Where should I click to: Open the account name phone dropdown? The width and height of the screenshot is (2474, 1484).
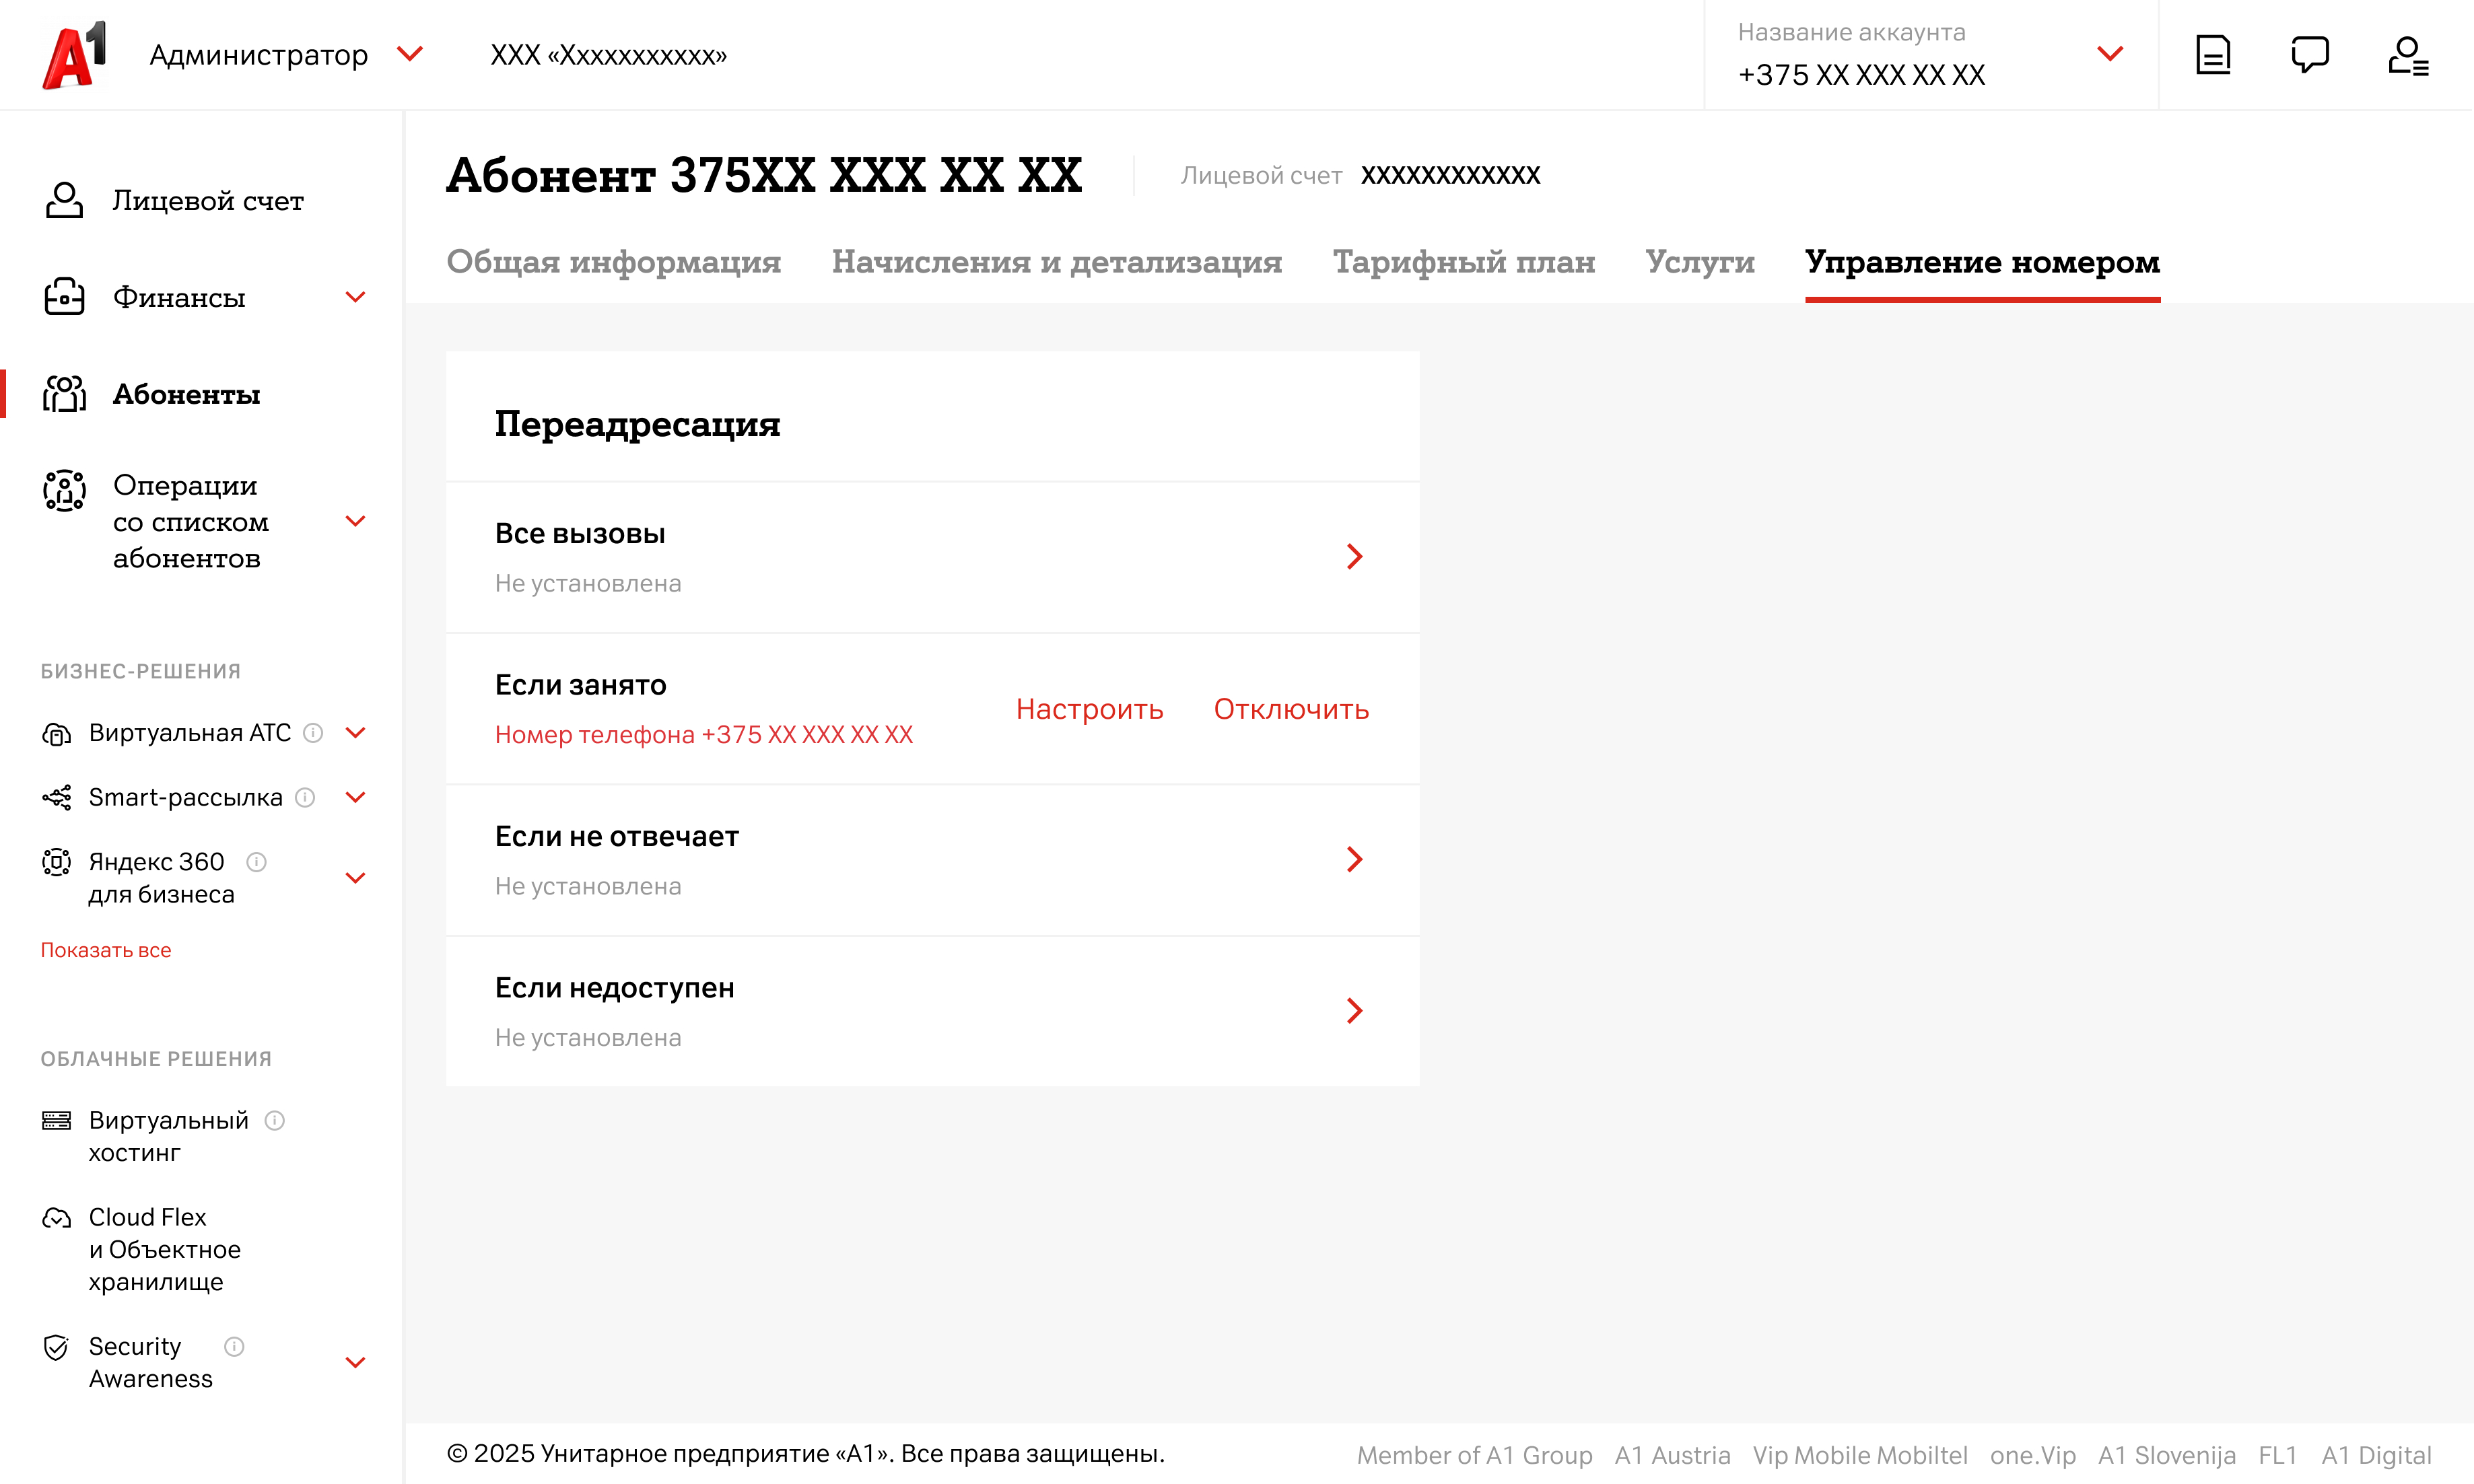(2109, 54)
